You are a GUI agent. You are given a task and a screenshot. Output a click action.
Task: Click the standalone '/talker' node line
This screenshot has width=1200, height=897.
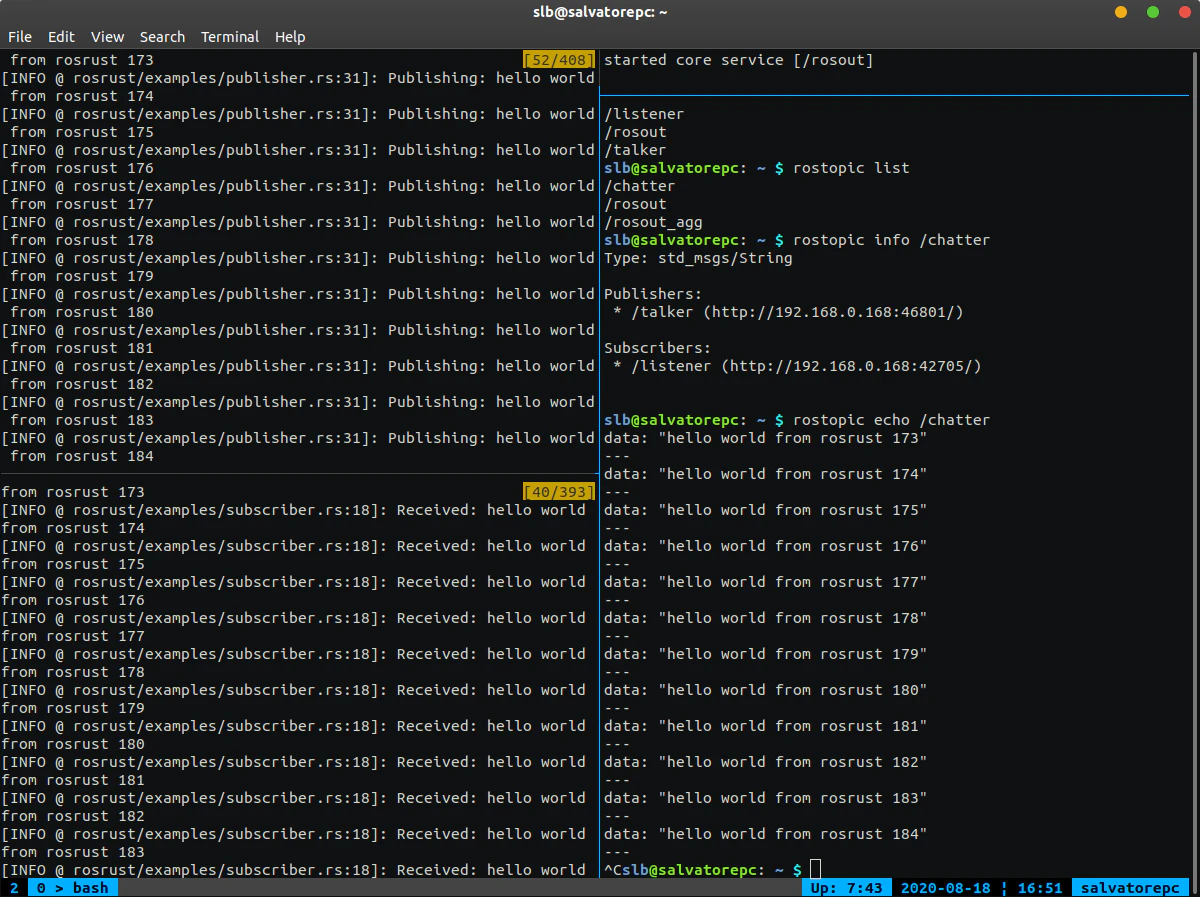click(635, 150)
